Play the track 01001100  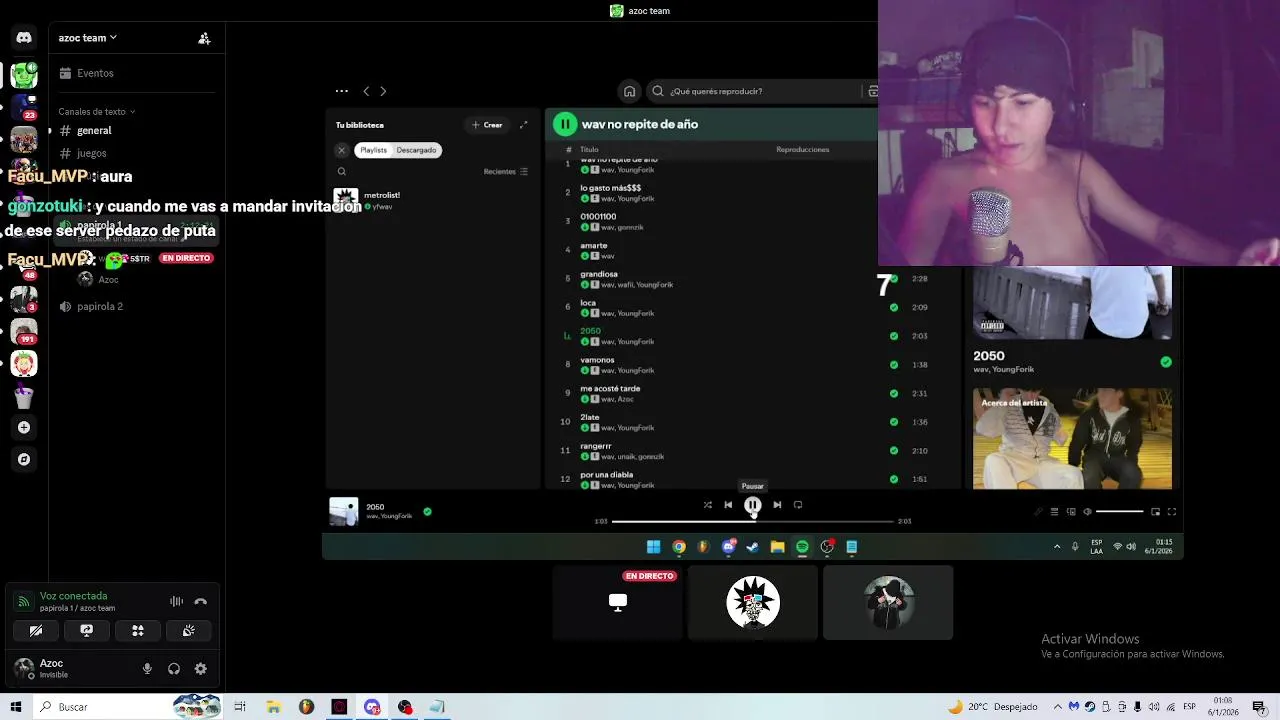[x=598, y=217]
